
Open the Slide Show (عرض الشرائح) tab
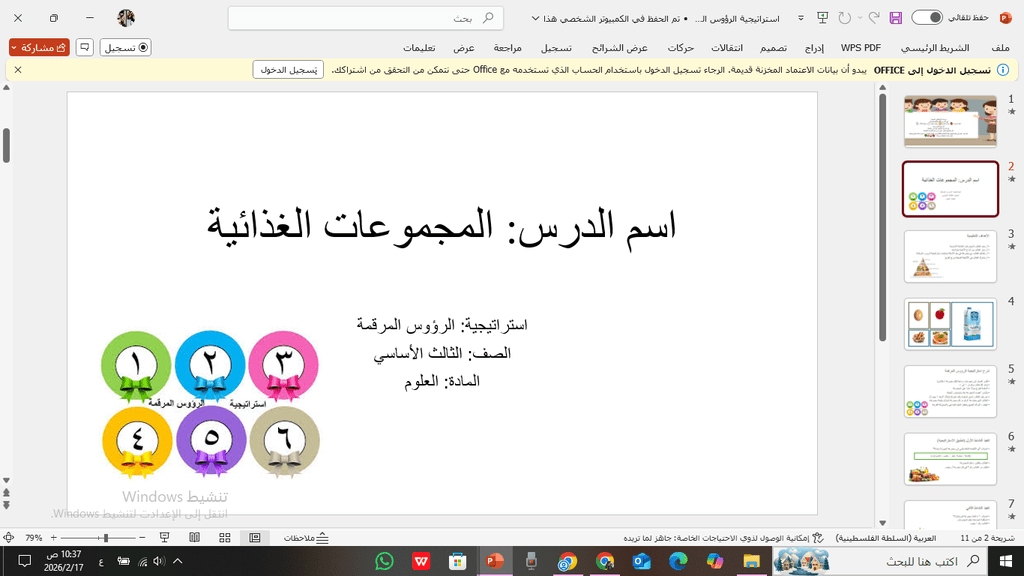pos(619,48)
